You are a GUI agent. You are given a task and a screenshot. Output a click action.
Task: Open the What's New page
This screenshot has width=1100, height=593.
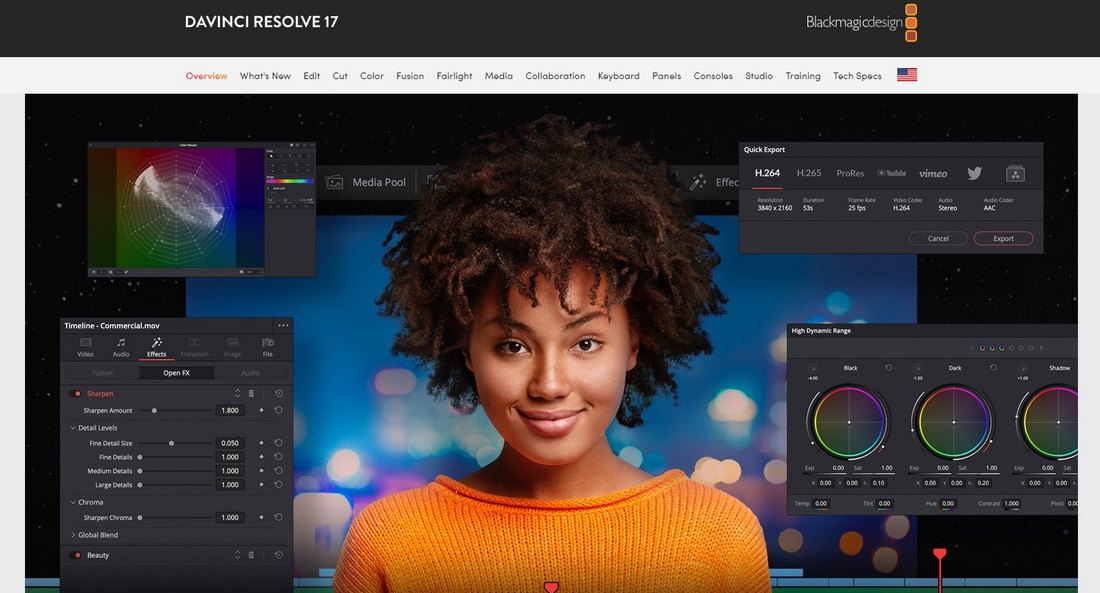[265, 76]
